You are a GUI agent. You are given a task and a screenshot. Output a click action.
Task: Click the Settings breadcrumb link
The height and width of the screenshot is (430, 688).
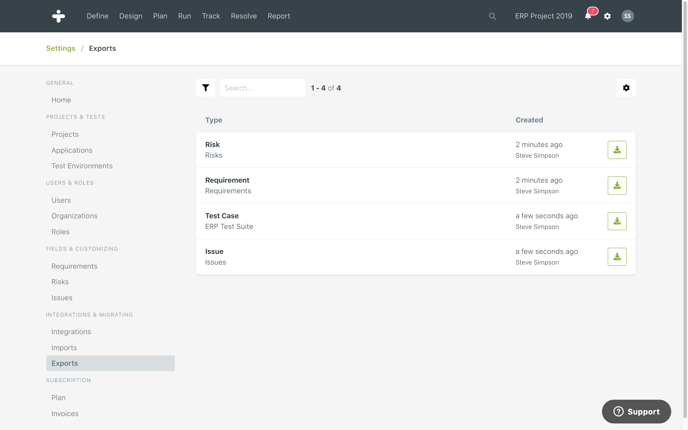click(61, 48)
